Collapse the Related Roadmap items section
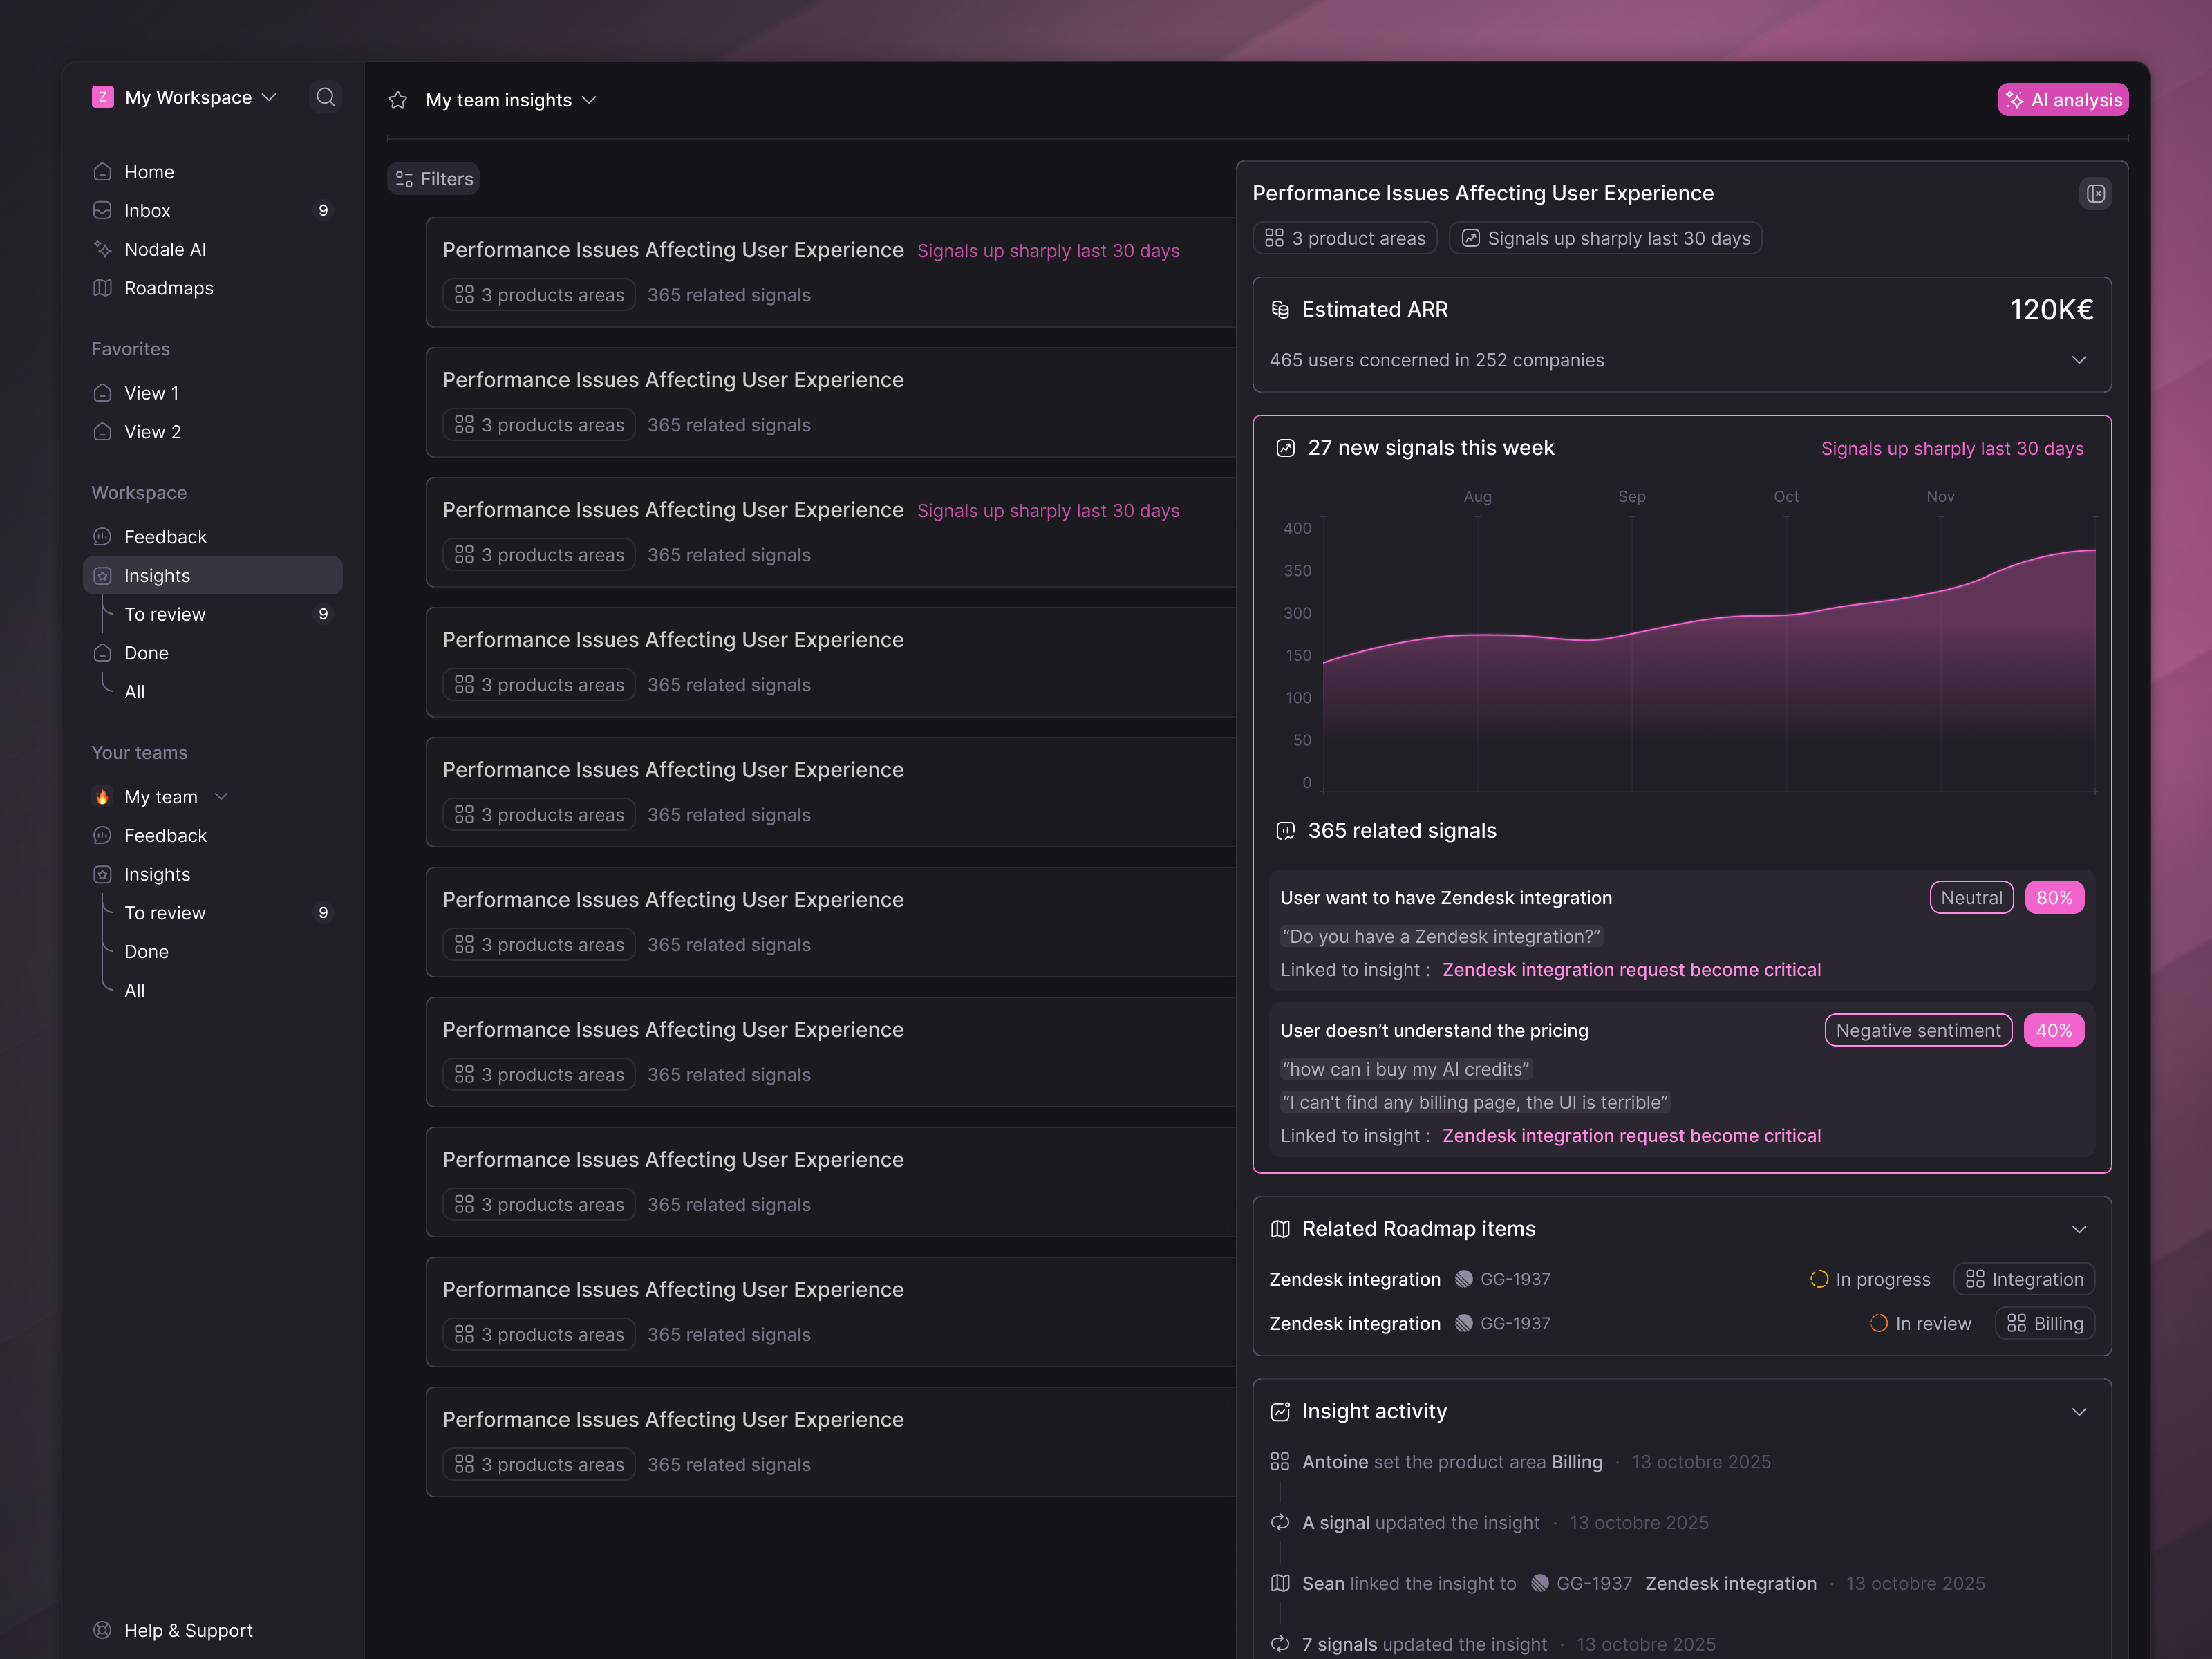 (x=2078, y=1229)
